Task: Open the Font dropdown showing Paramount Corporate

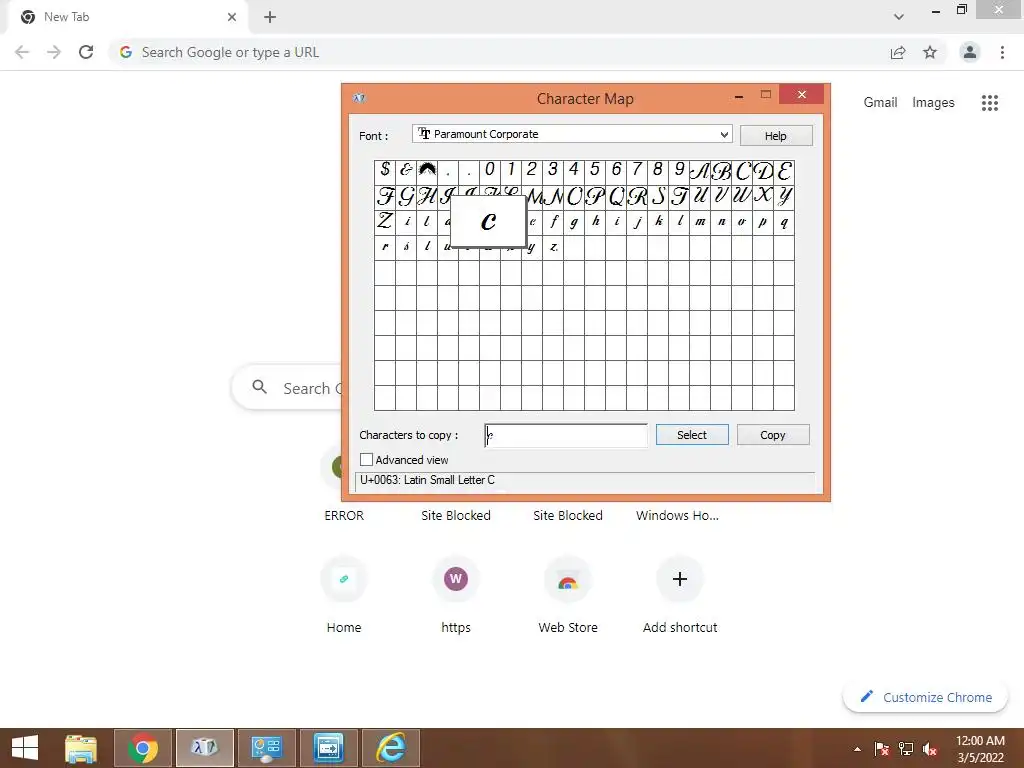Action: pyautogui.click(x=572, y=134)
